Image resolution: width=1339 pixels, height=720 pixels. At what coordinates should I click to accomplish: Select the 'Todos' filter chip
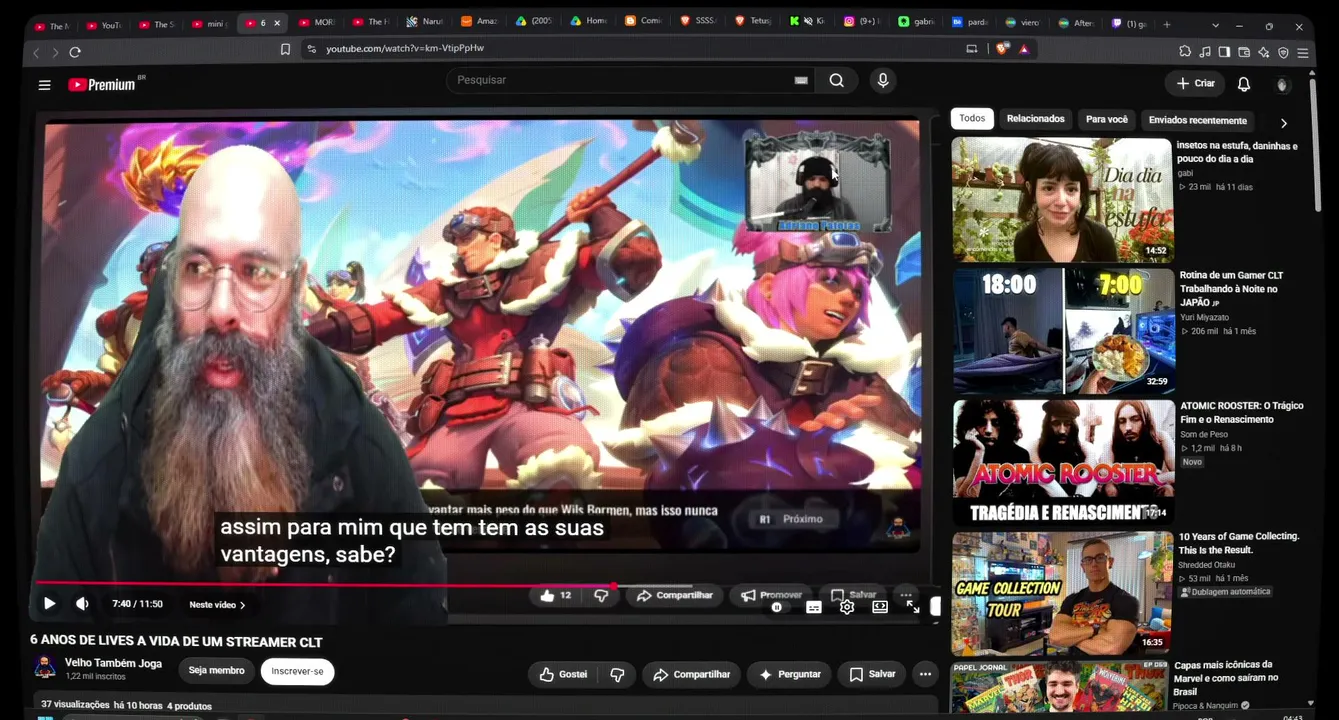[x=972, y=119]
